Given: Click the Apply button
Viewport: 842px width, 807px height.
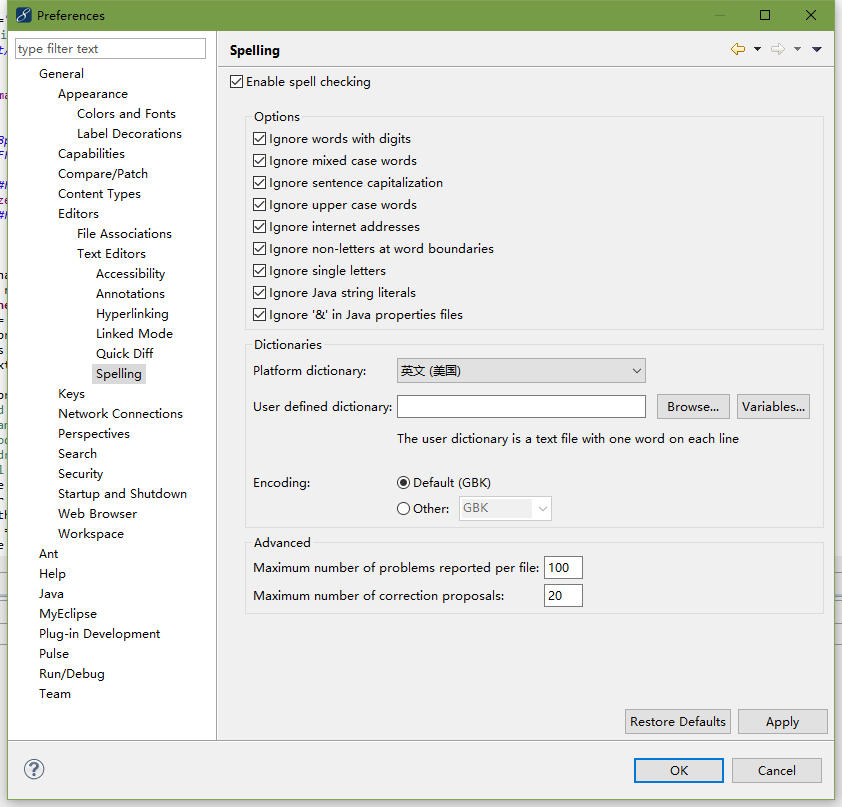Looking at the screenshot, I should (782, 722).
